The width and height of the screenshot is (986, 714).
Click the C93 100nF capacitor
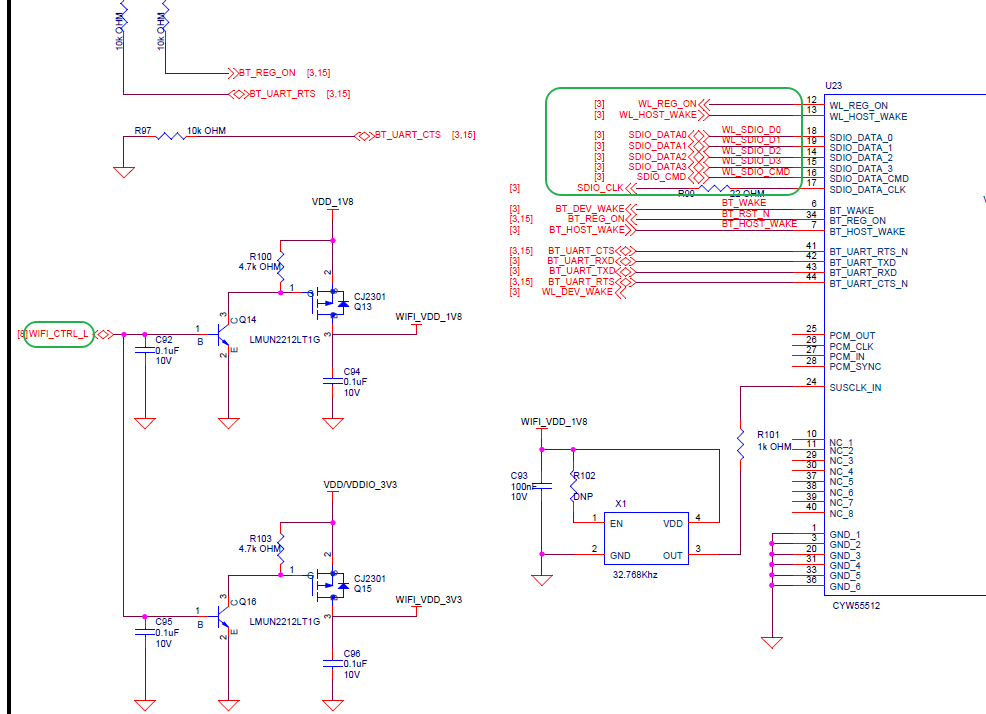(541, 487)
